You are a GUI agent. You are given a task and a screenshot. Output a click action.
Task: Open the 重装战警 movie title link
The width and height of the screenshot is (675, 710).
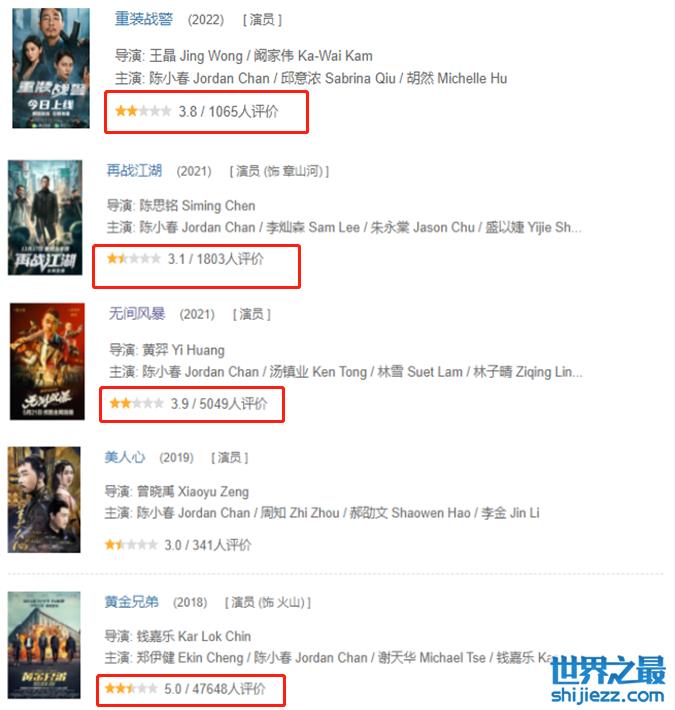(144, 19)
